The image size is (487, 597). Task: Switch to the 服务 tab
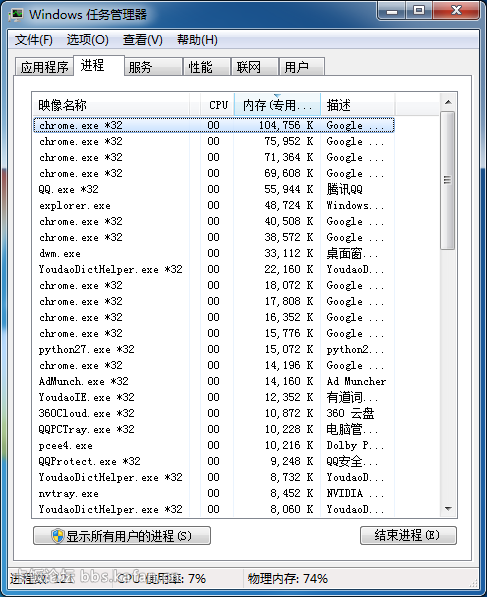click(153, 67)
